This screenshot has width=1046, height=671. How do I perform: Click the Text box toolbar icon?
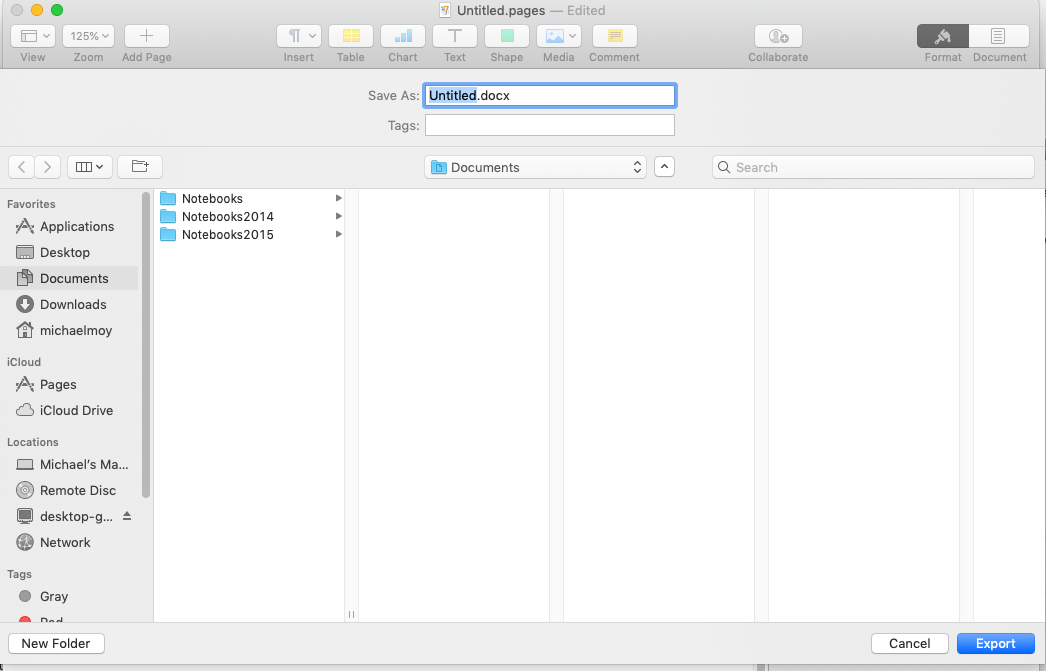tap(455, 36)
